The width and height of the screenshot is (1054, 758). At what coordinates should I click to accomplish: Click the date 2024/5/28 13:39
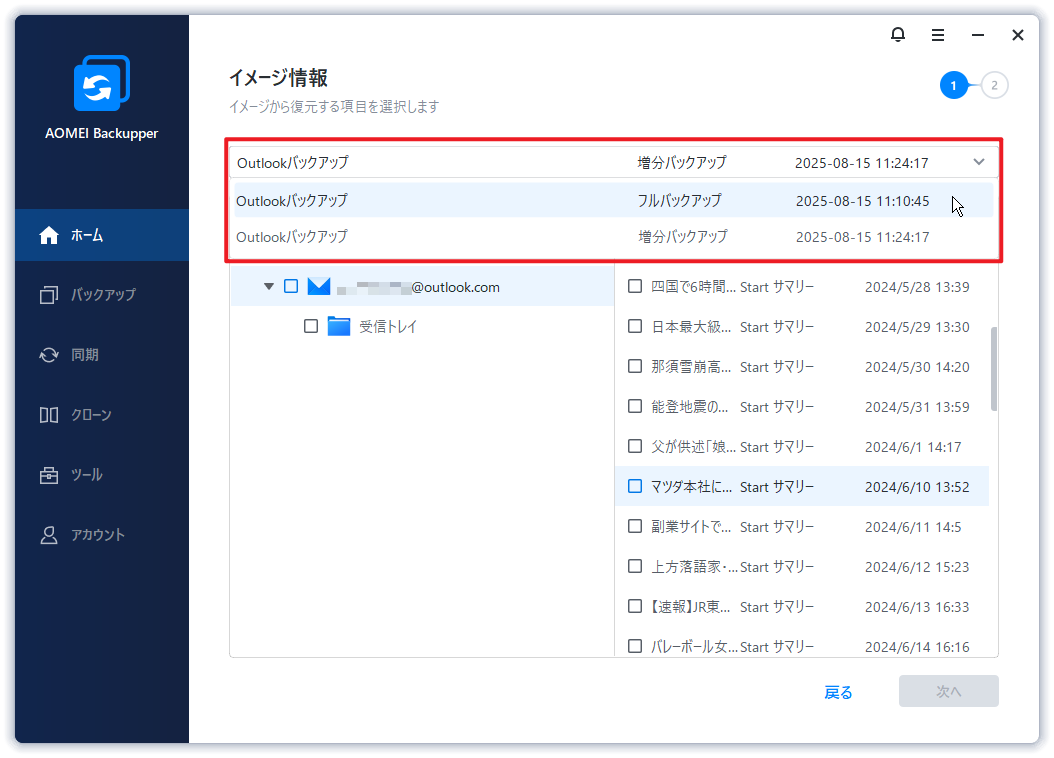point(917,287)
